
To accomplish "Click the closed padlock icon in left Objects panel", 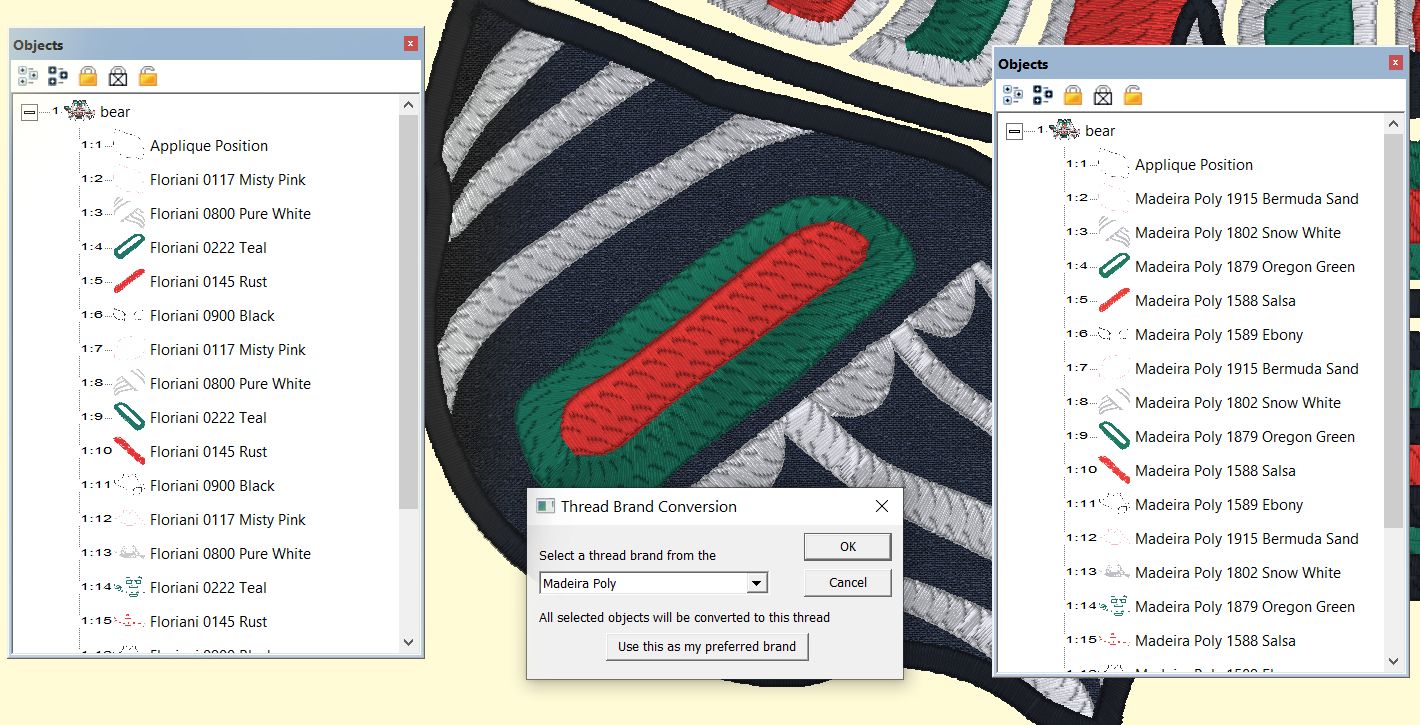I will coord(88,76).
